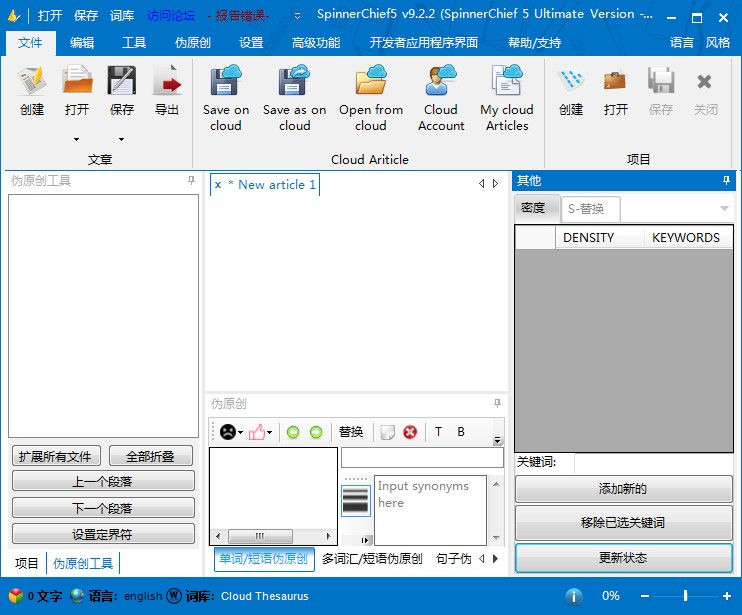Viewport: 742px width, 615px height.
Task: Open 伪原创 toolbar overflow options arrow
Action: tap(497, 440)
